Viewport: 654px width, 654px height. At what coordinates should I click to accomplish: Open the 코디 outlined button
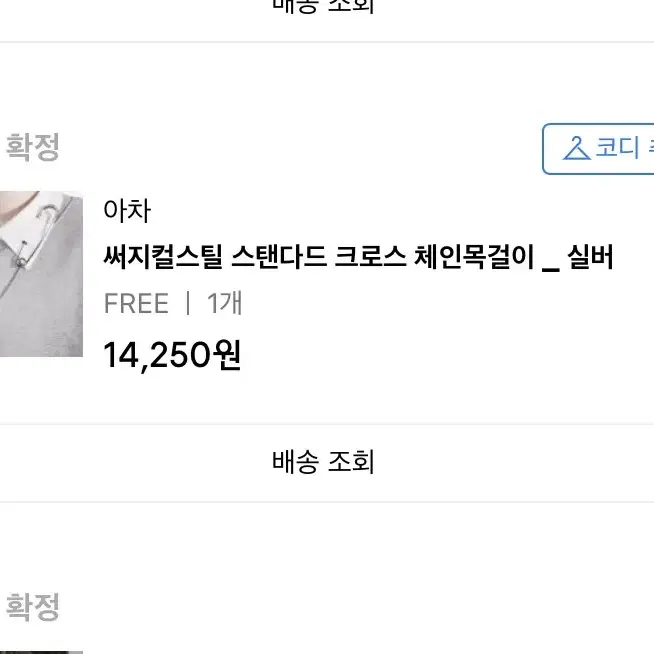pyautogui.click(x=598, y=149)
